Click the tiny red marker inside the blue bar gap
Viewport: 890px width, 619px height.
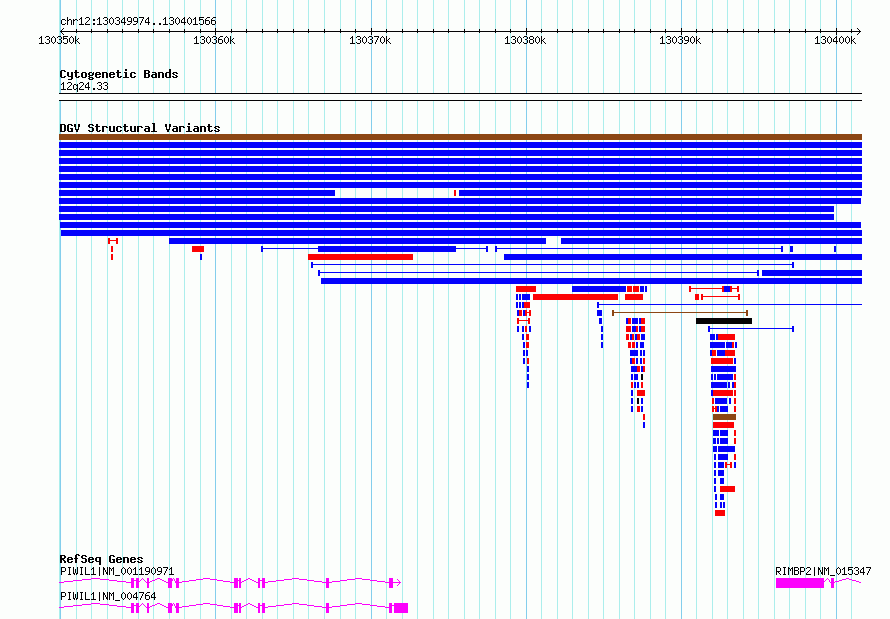pyautogui.click(x=455, y=193)
